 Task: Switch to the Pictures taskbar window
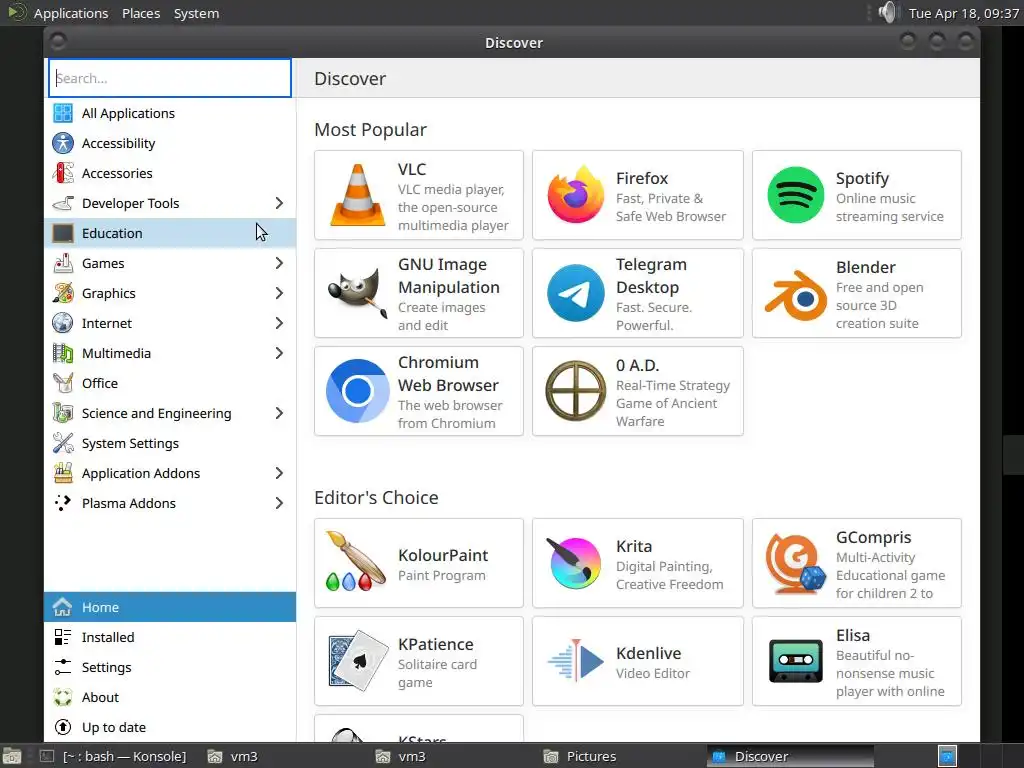(581, 756)
